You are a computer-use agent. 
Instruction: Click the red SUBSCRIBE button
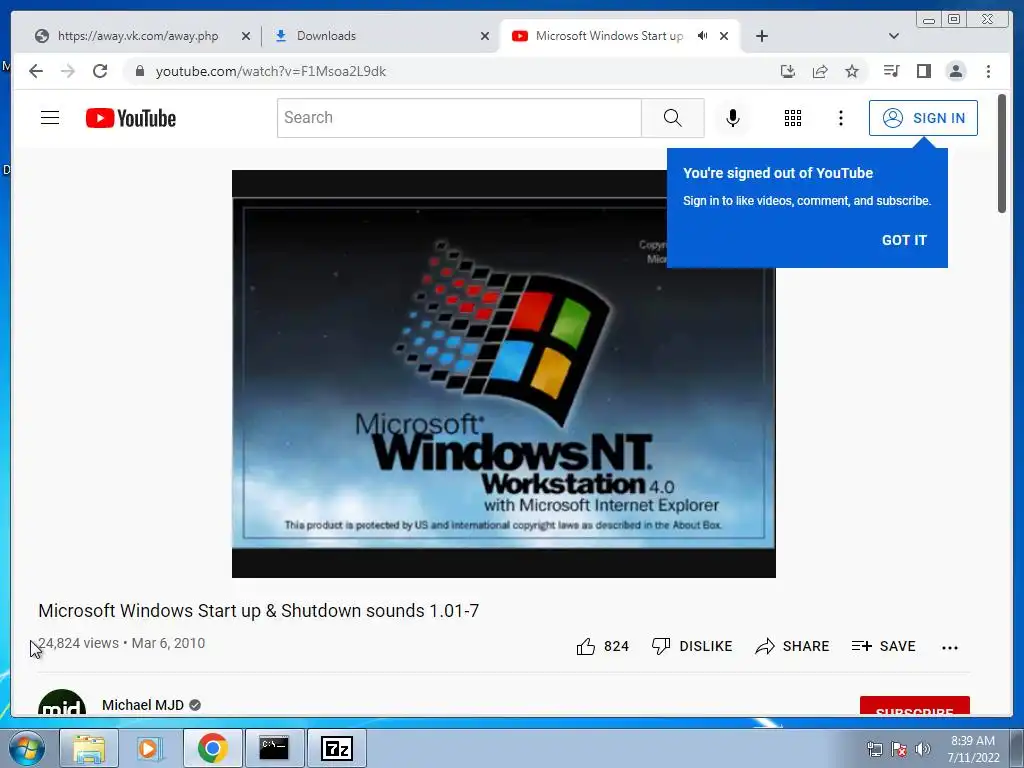pyautogui.click(x=914, y=706)
